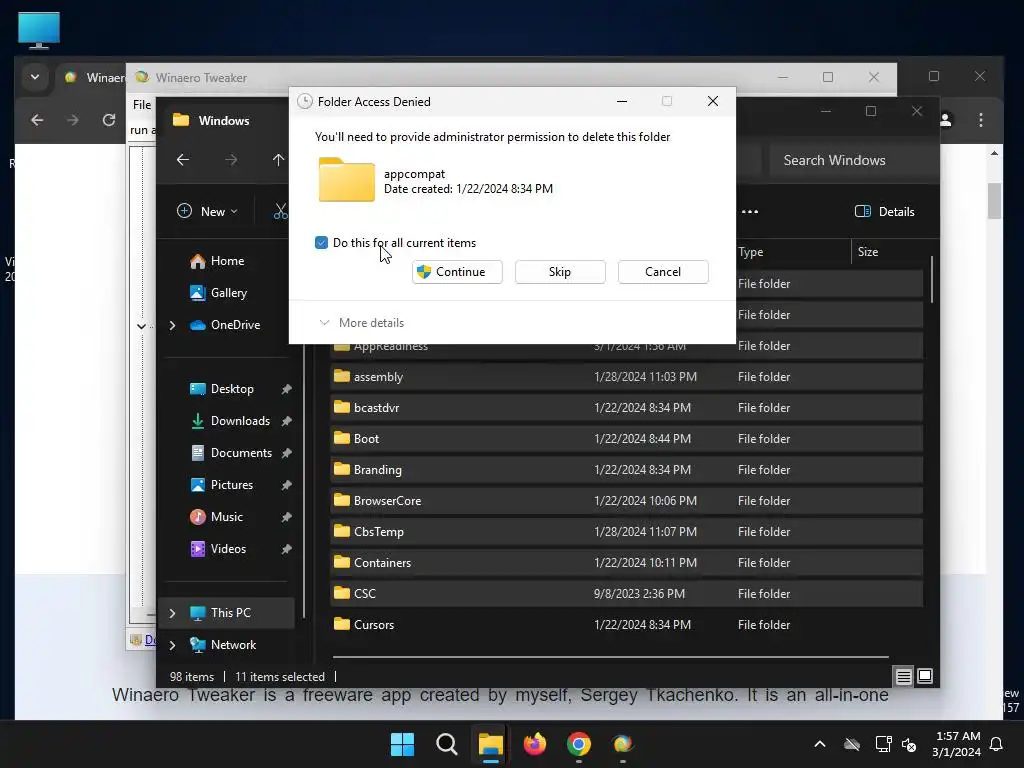The image size is (1024, 768).
Task: Open Documents quick access folder
Action: [x=240, y=453]
